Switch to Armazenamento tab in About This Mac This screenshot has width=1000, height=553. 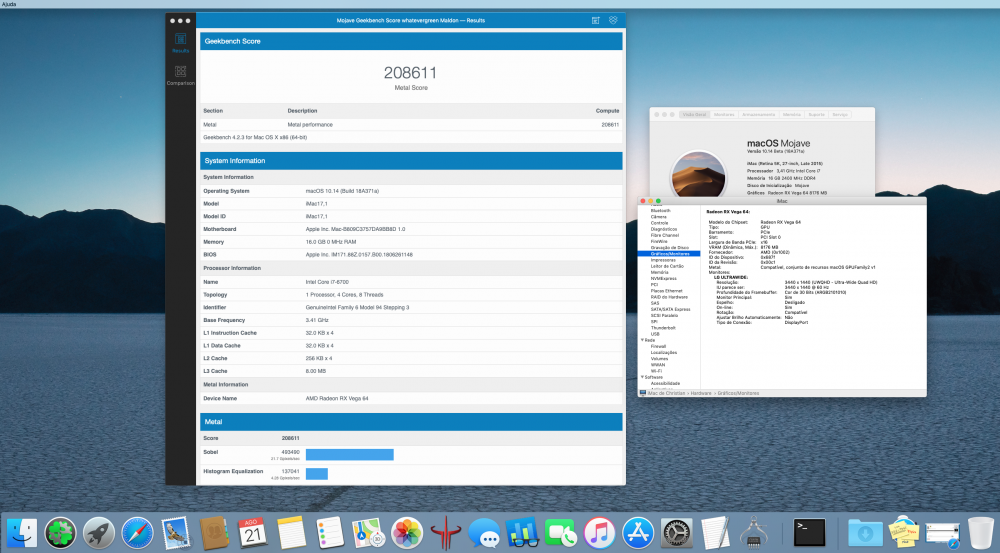758,115
